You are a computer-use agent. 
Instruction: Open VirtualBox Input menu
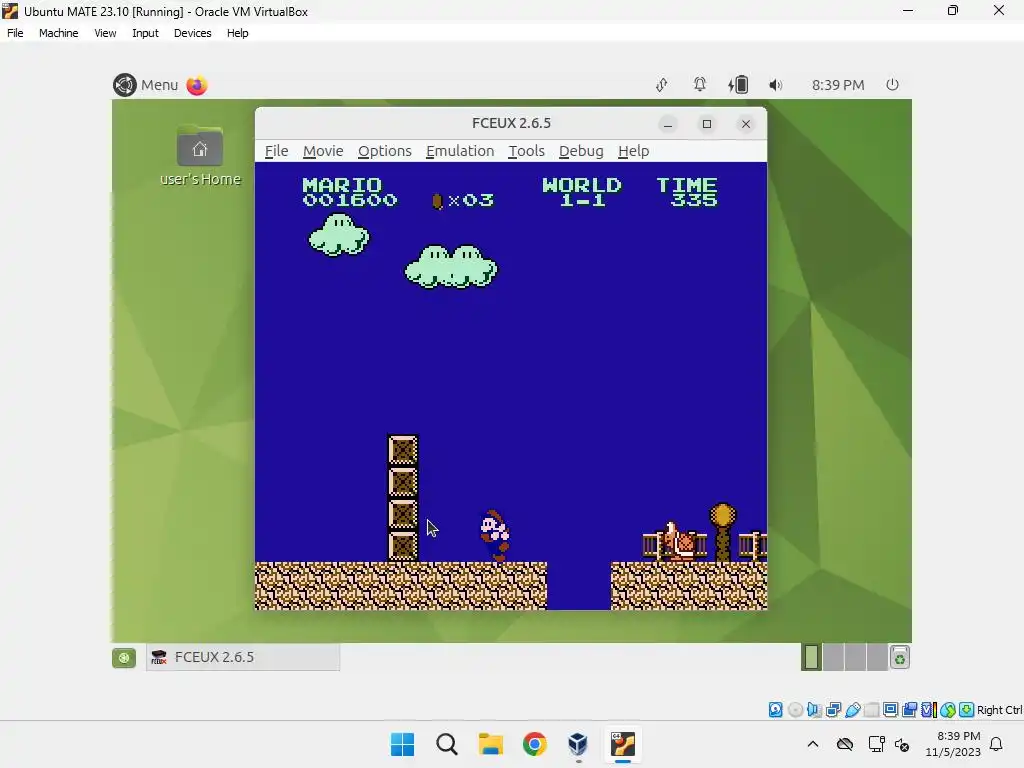145,33
